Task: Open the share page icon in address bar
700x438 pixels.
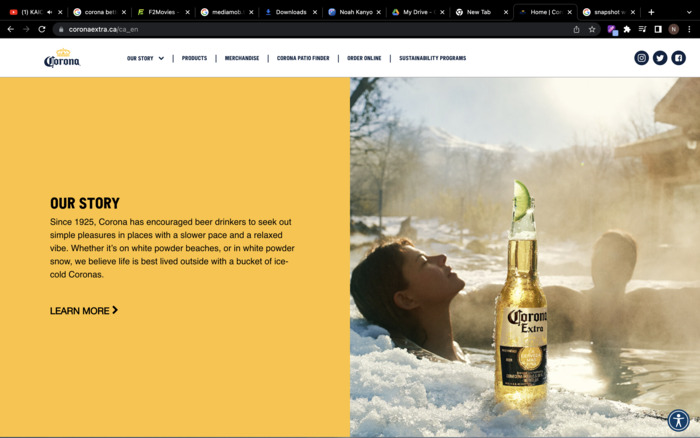Action: click(x=576, y=29)
